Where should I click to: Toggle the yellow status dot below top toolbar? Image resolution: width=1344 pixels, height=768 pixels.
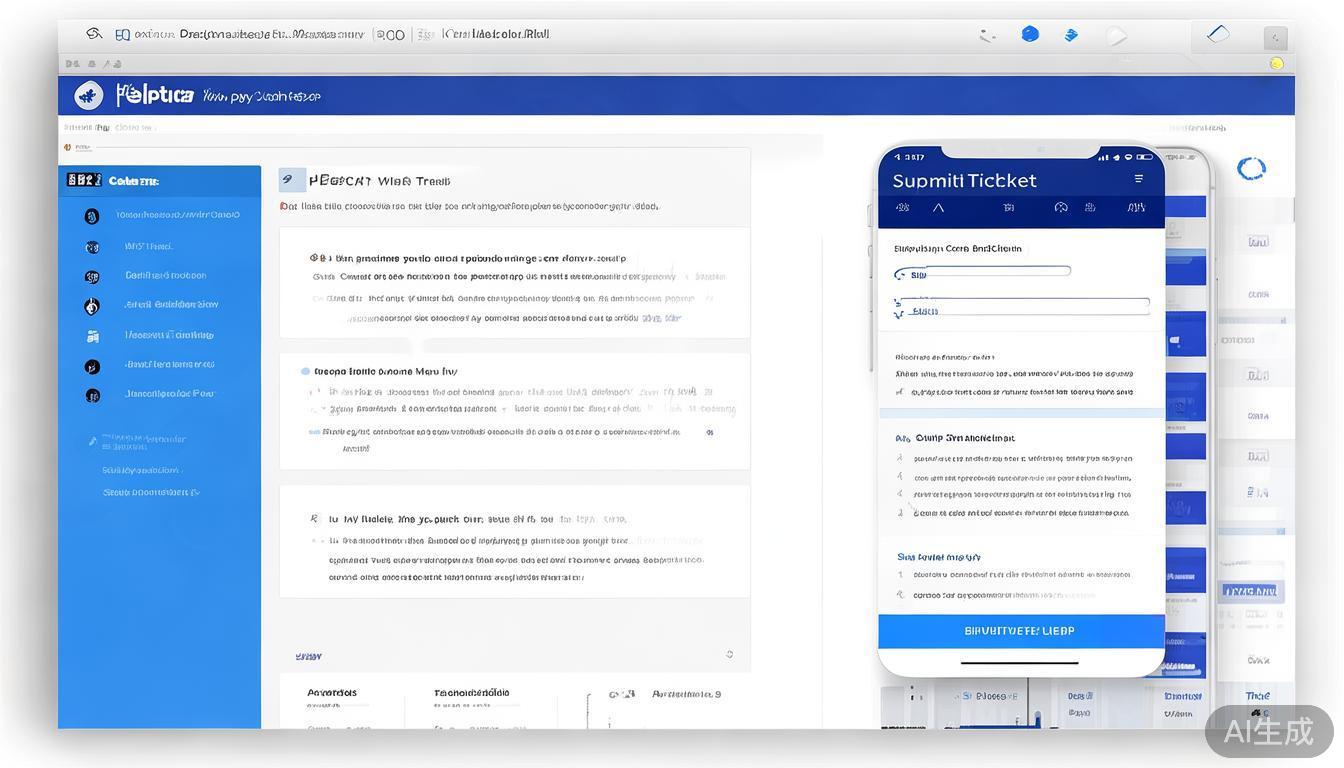point(1276,63)
